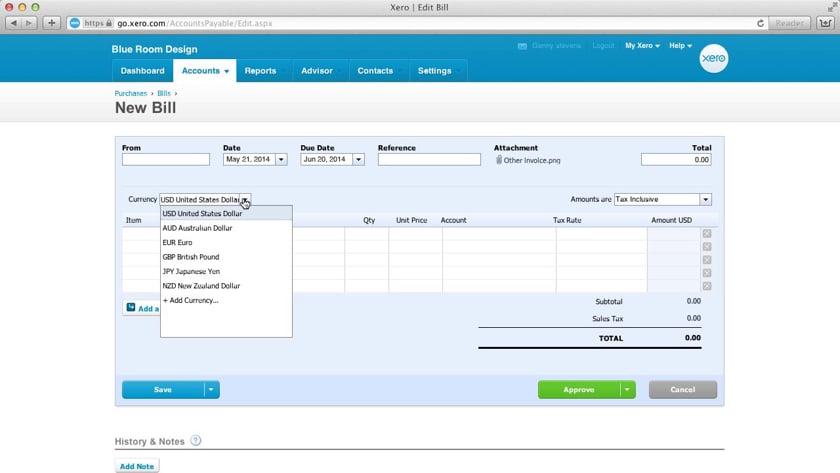Screen dimensions: 840x473
Task: Click the Total amount field
Action: coord(676,160)
